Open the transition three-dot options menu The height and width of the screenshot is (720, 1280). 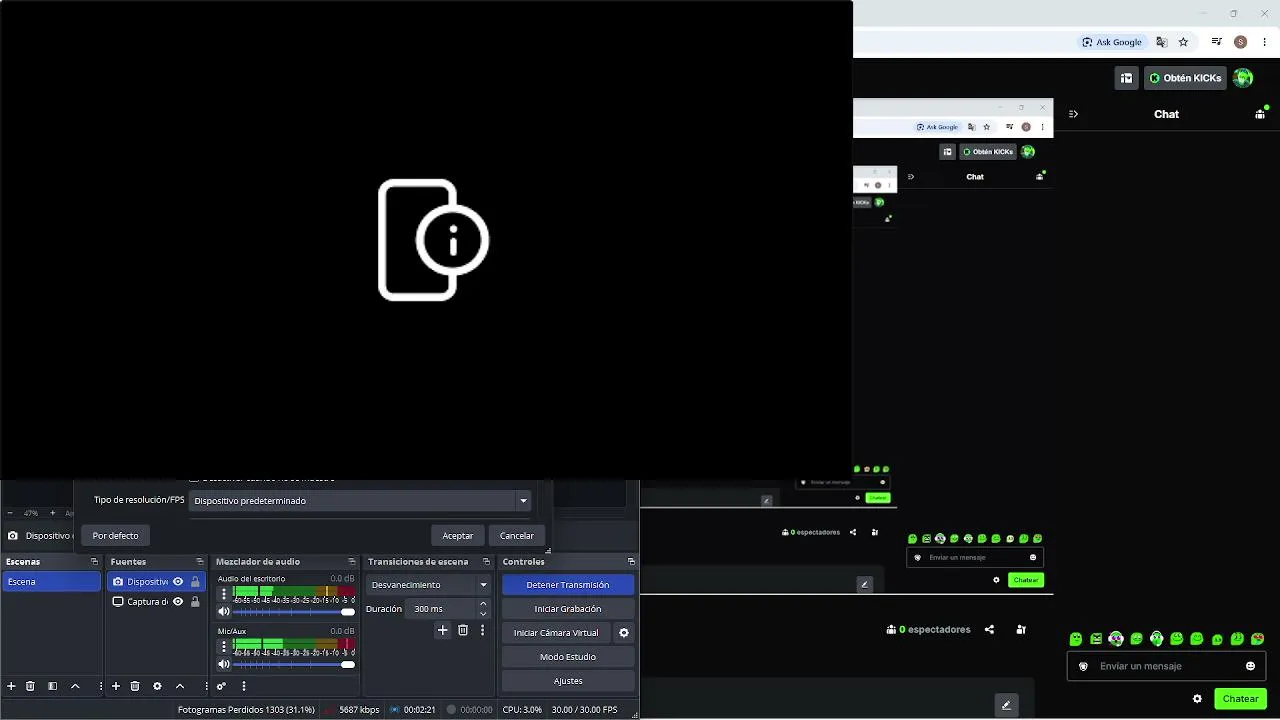coord(482,630)
